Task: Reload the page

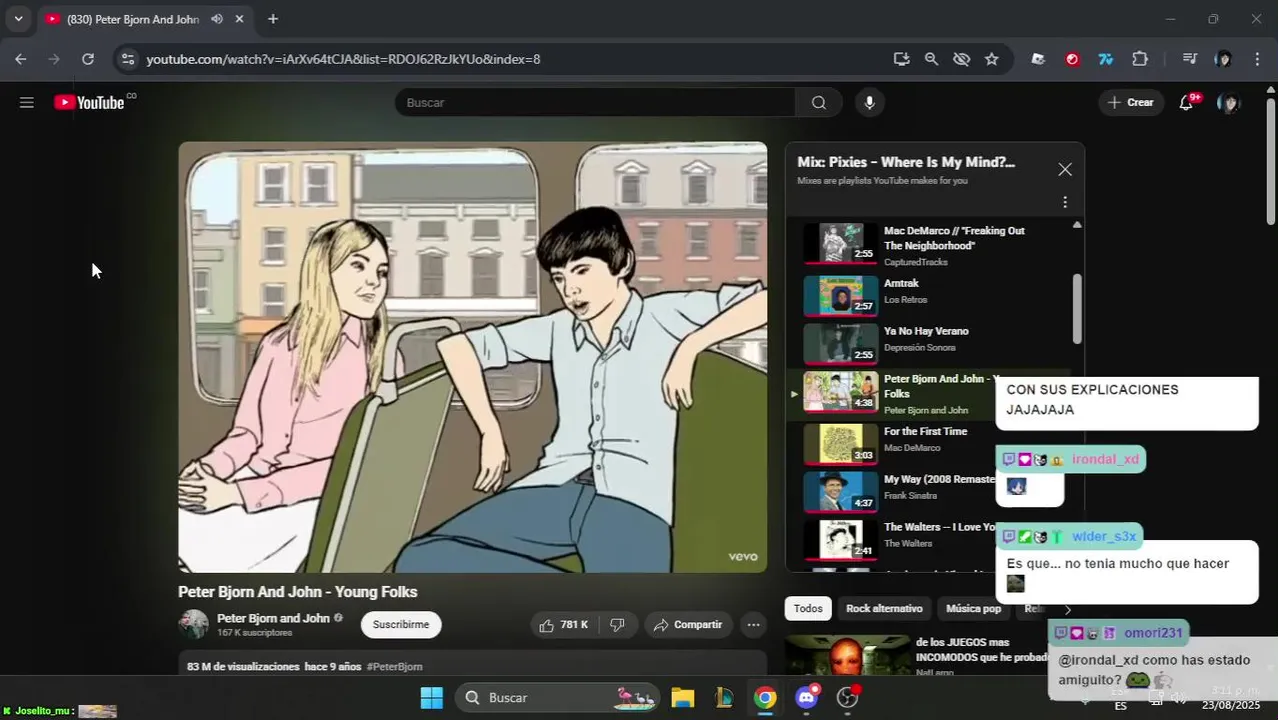Action: [88, 59]
